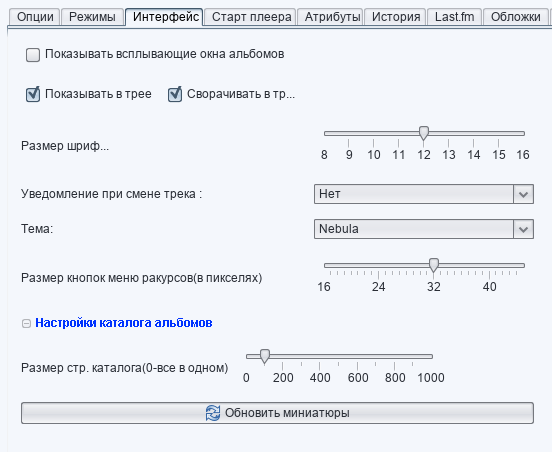The image size is (552, 452).
Task: Click the 16 mark on the font size scale
Action: point(523,155)
